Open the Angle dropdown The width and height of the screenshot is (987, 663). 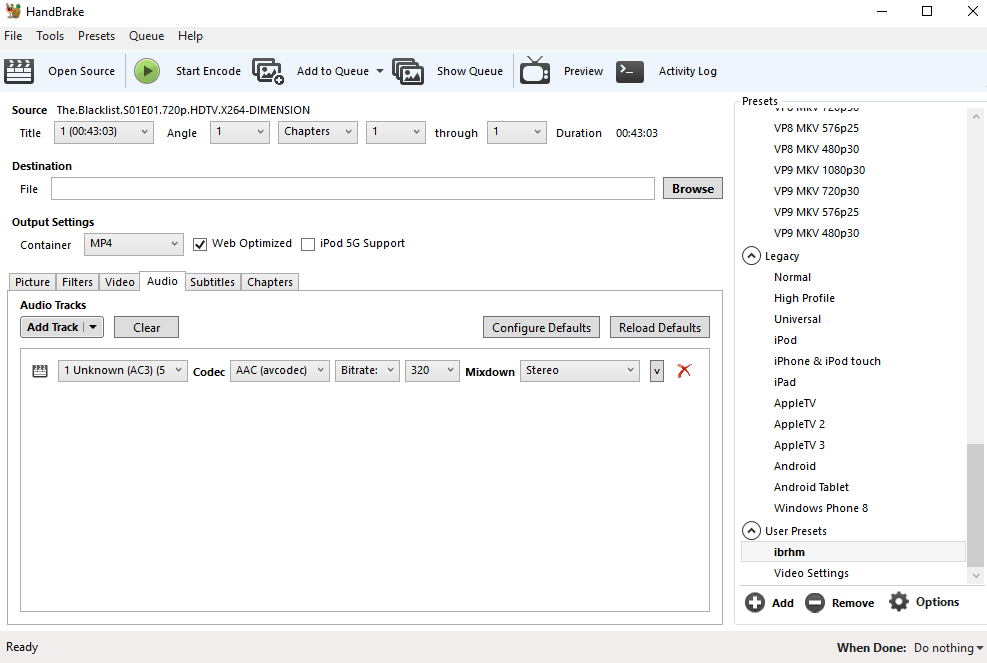[240, 132]
